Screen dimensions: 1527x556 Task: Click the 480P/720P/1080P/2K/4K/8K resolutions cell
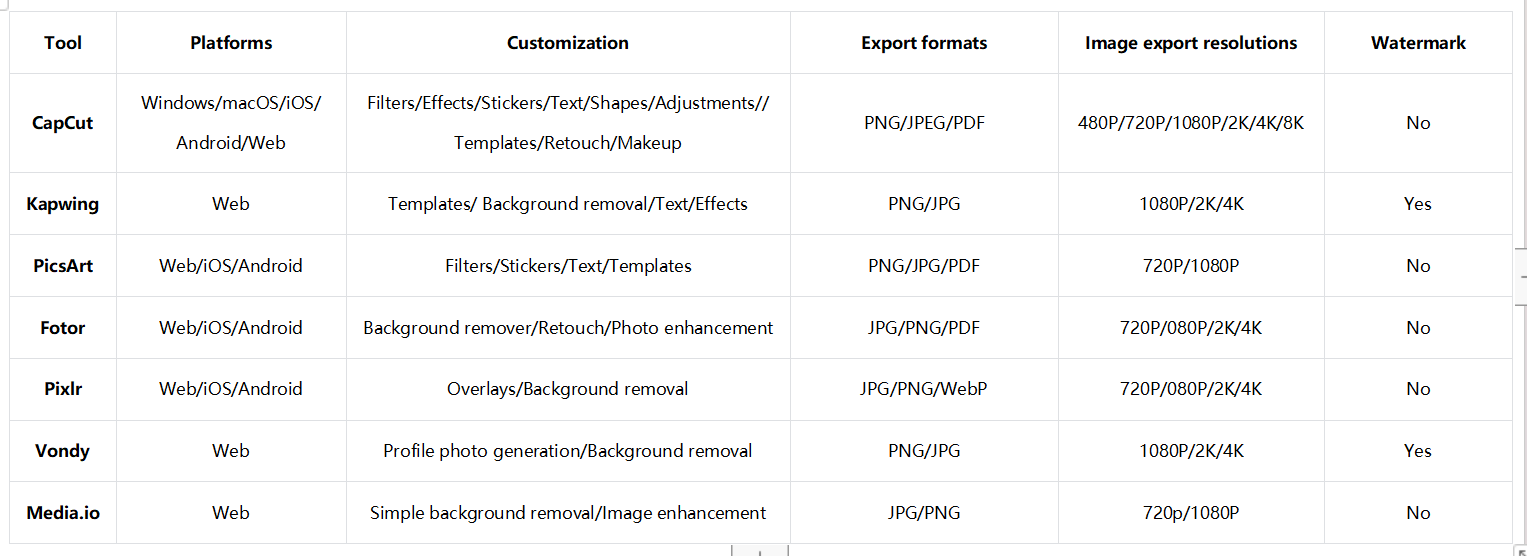click(x=1191, y=123)
